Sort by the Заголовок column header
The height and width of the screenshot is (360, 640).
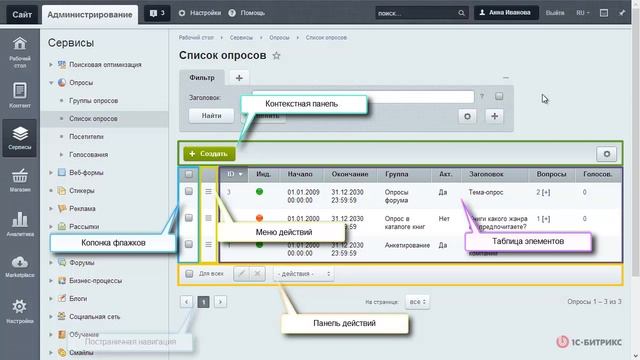tap(486, 174)
